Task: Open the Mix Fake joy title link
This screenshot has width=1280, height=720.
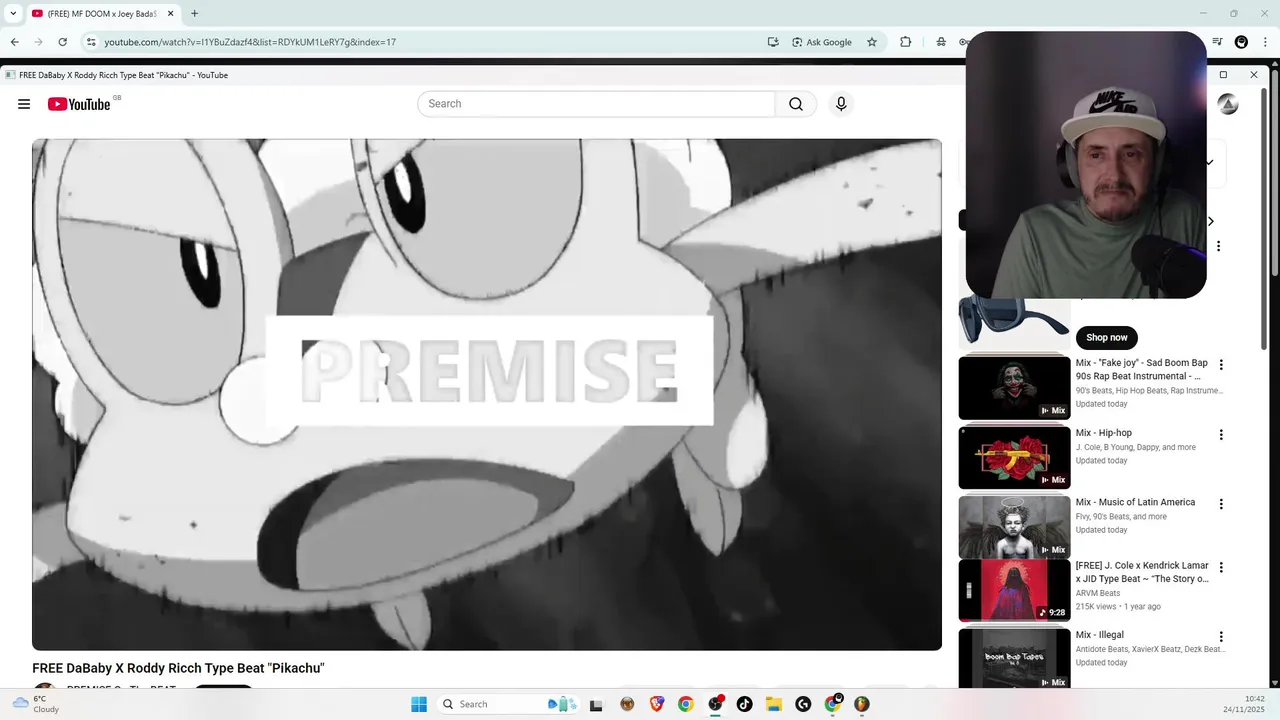Action: point(1142,370)
